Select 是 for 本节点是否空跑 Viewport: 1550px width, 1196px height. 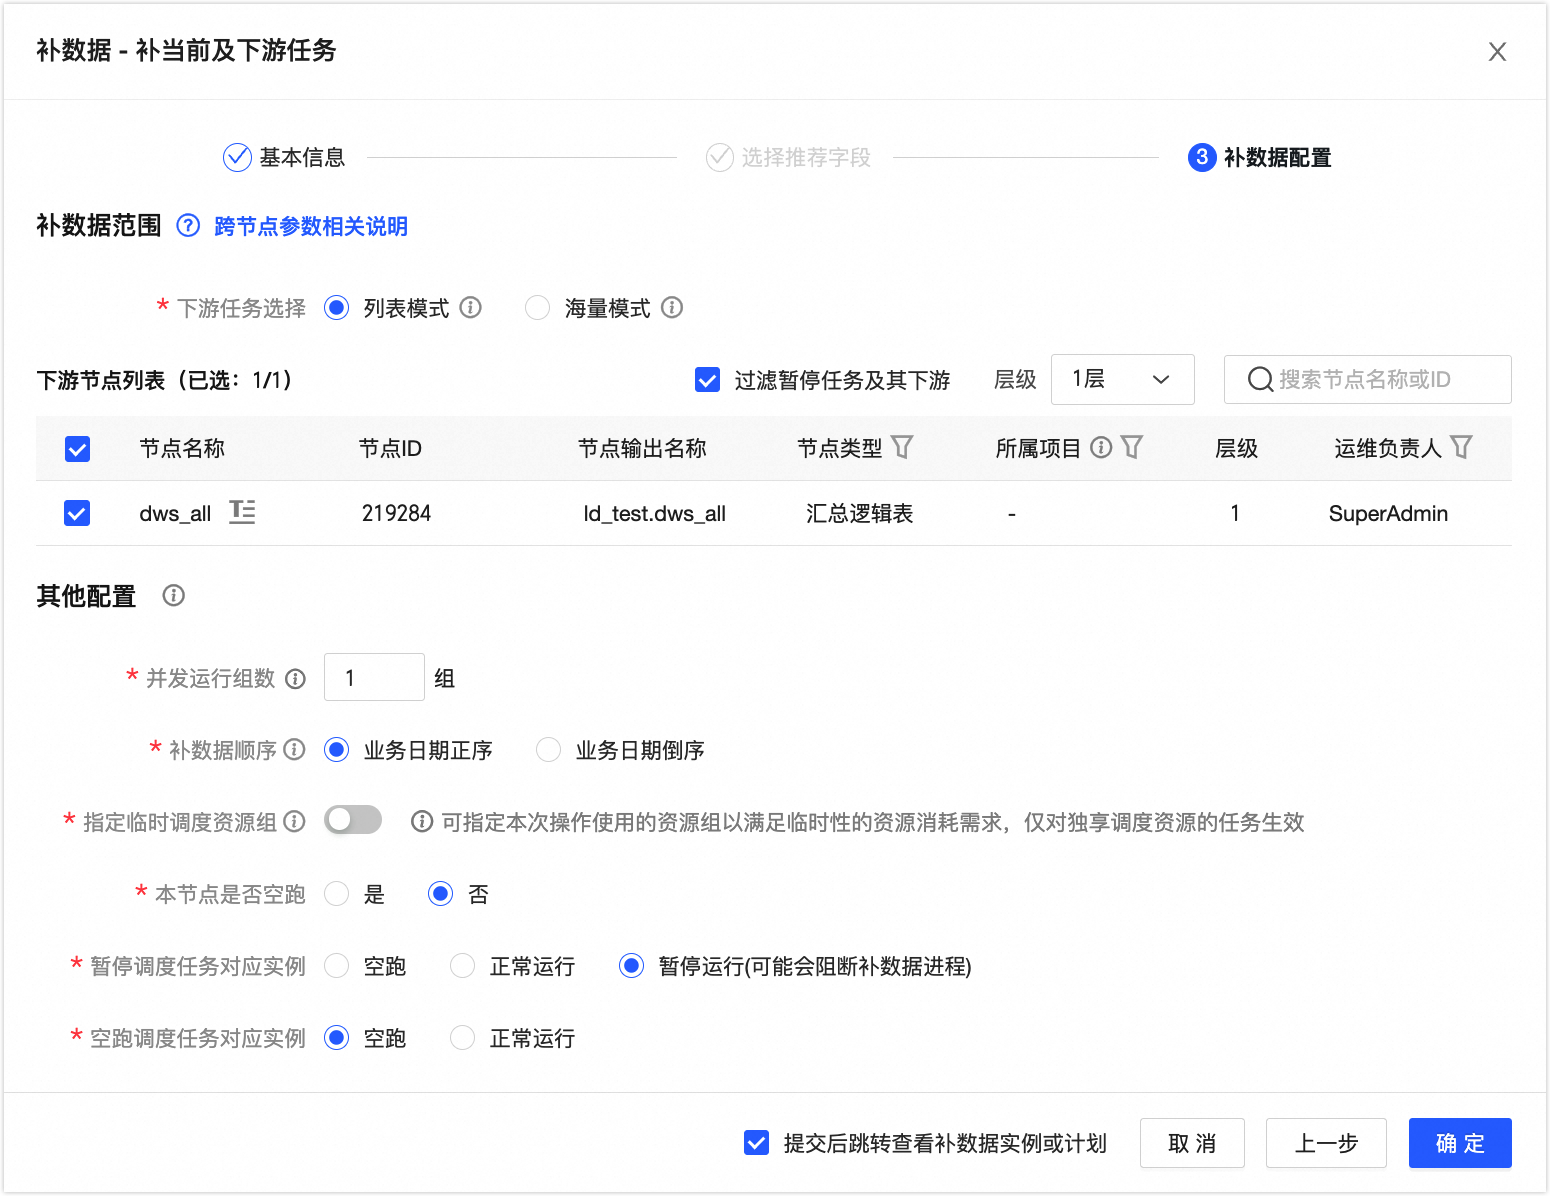point(337,893)
